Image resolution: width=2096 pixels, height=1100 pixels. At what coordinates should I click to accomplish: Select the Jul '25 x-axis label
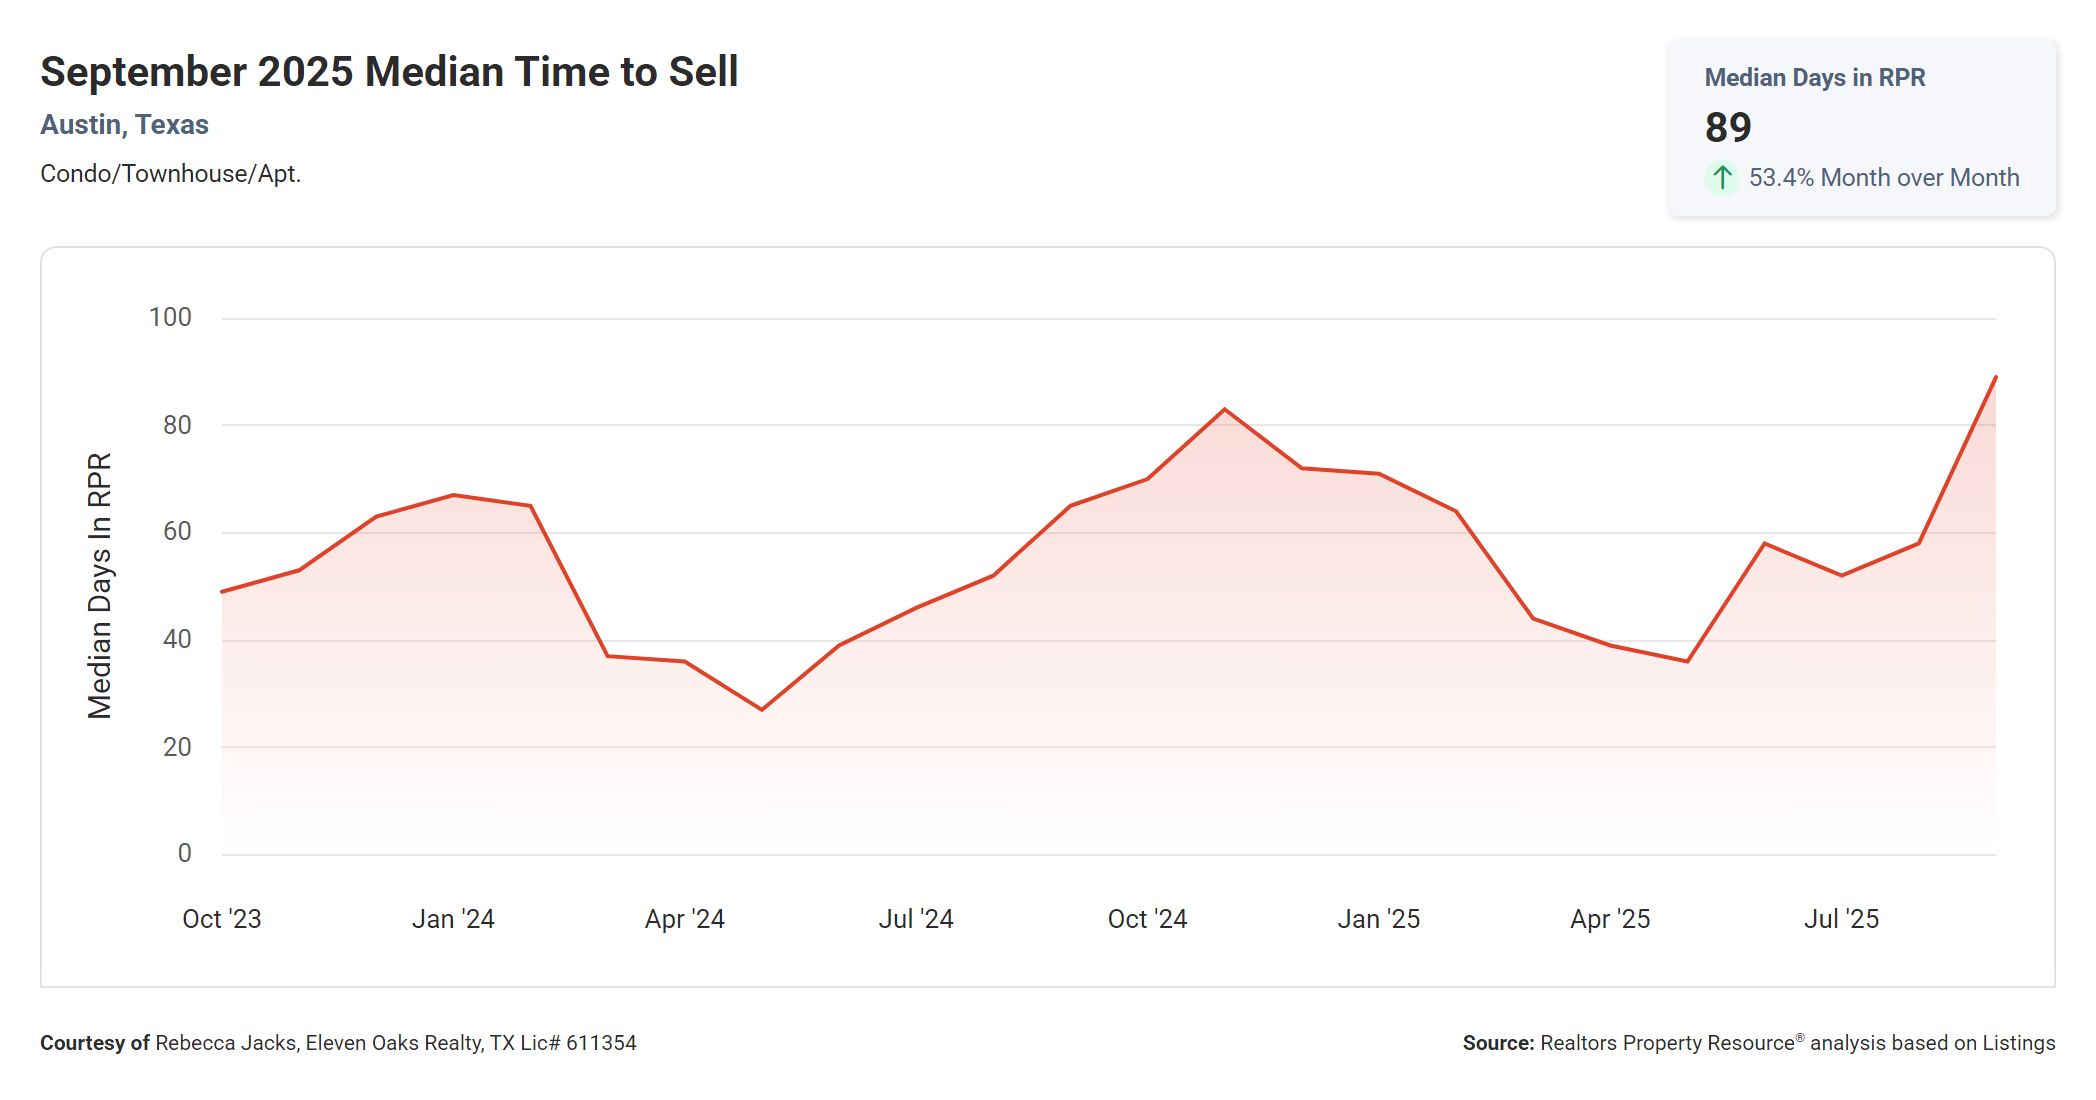point(1841,919)
